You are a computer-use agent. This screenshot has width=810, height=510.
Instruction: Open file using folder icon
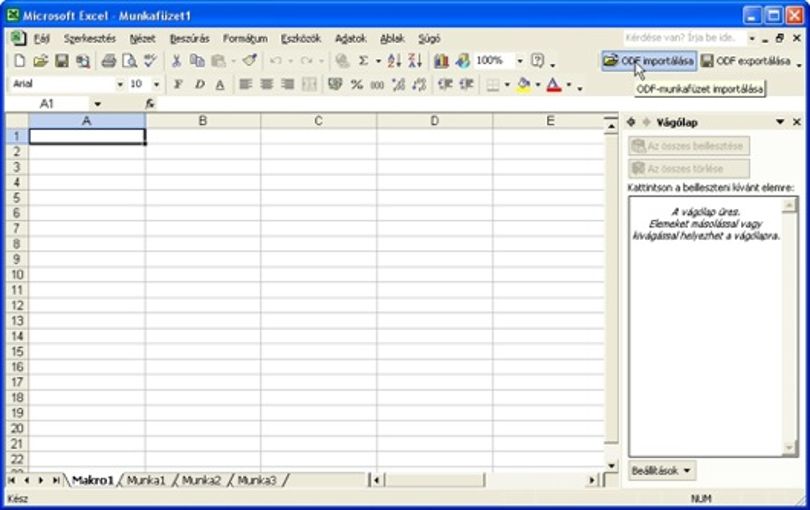pyautogui.click(x=41, y=61)
